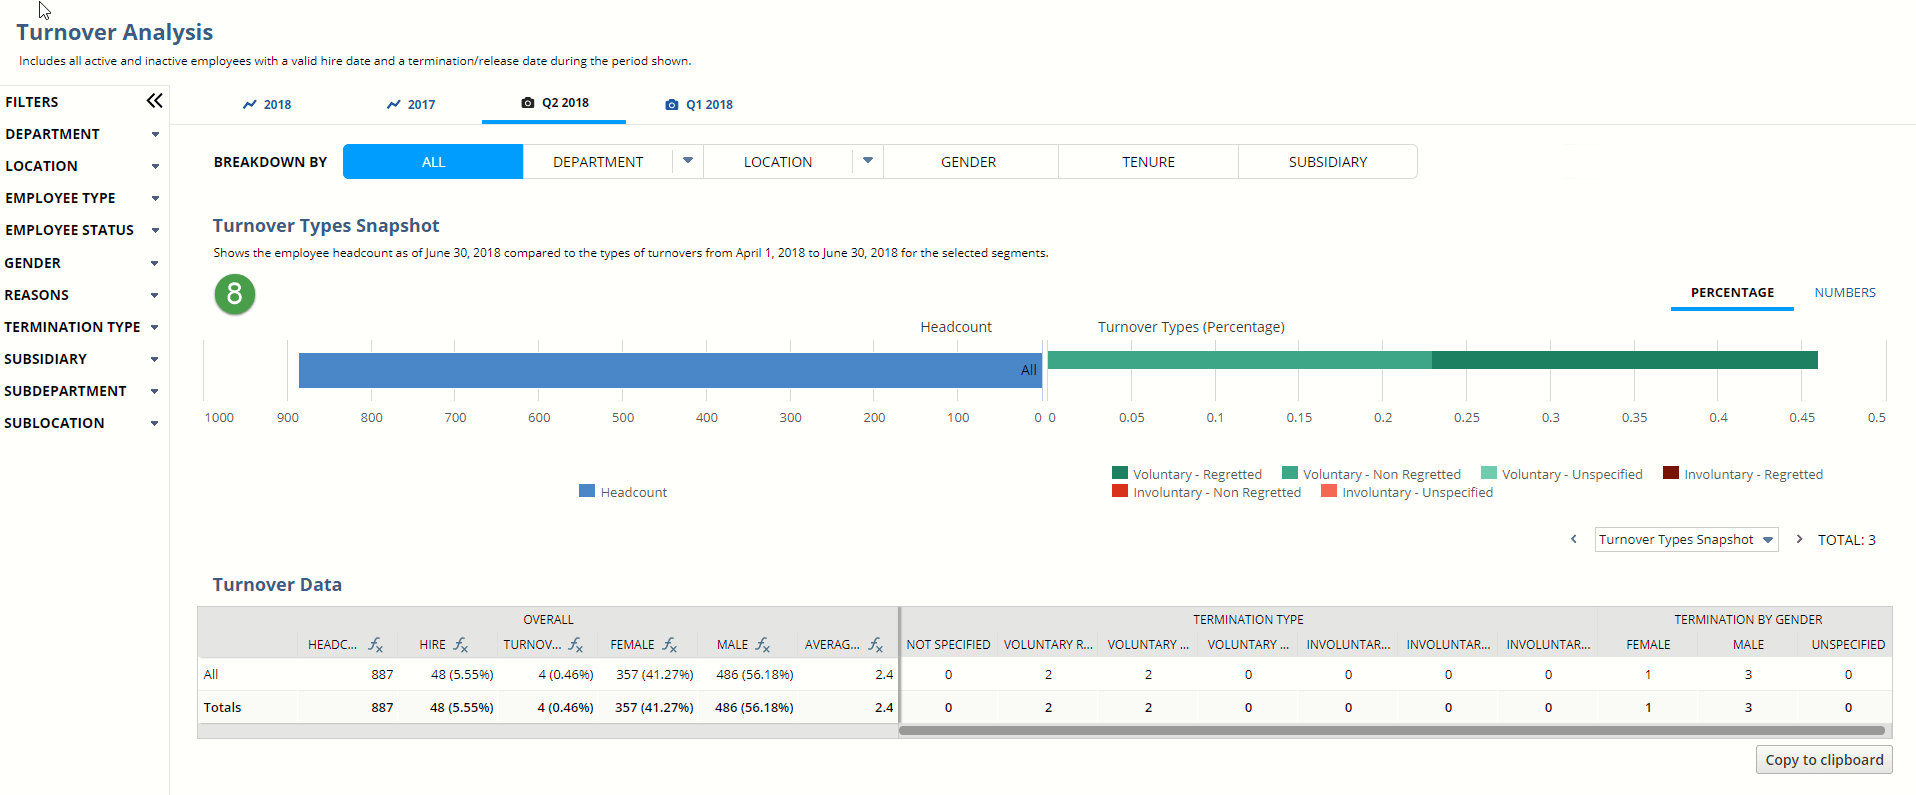Image resolution: width=1916 pixels, height=795 pixels.
Task: Toggle Voluntary - Regretted legend swatch
Action: (x=1120, y=473)
